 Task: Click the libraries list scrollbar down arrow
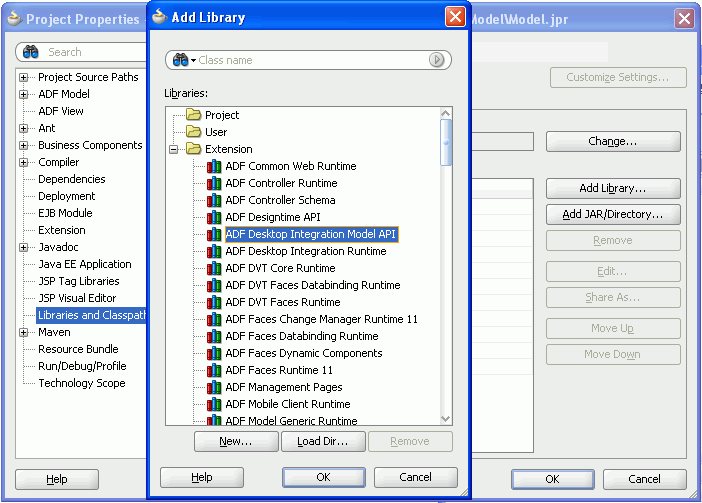pos(445,419)
